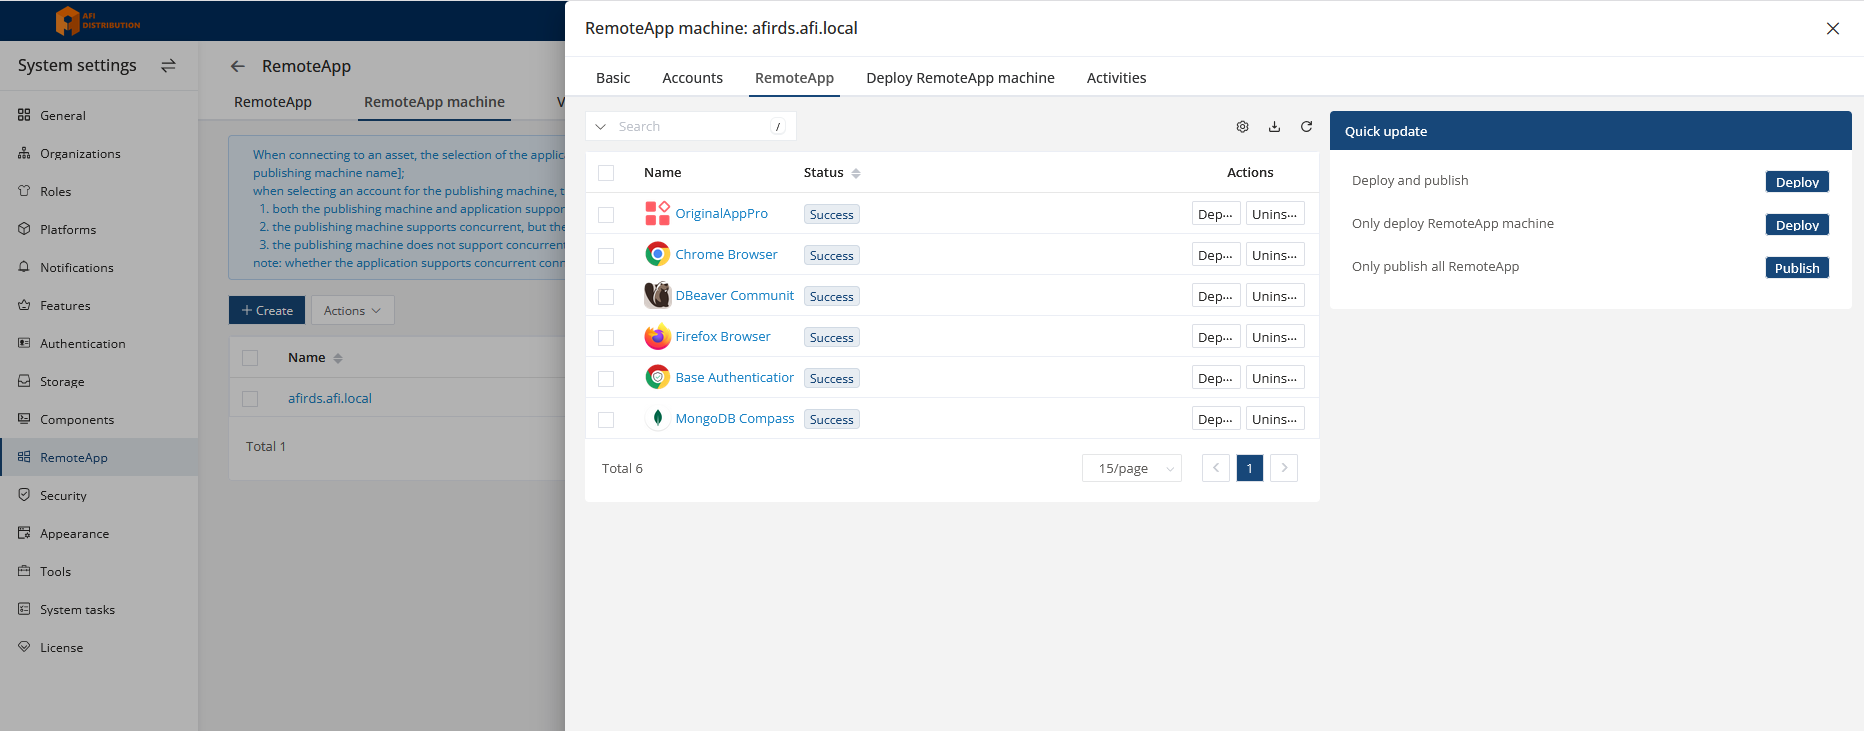Click the table settings gear icon
Image resolution: width=1864 pixels, height=731 pixels.
tap(1242, 127)
